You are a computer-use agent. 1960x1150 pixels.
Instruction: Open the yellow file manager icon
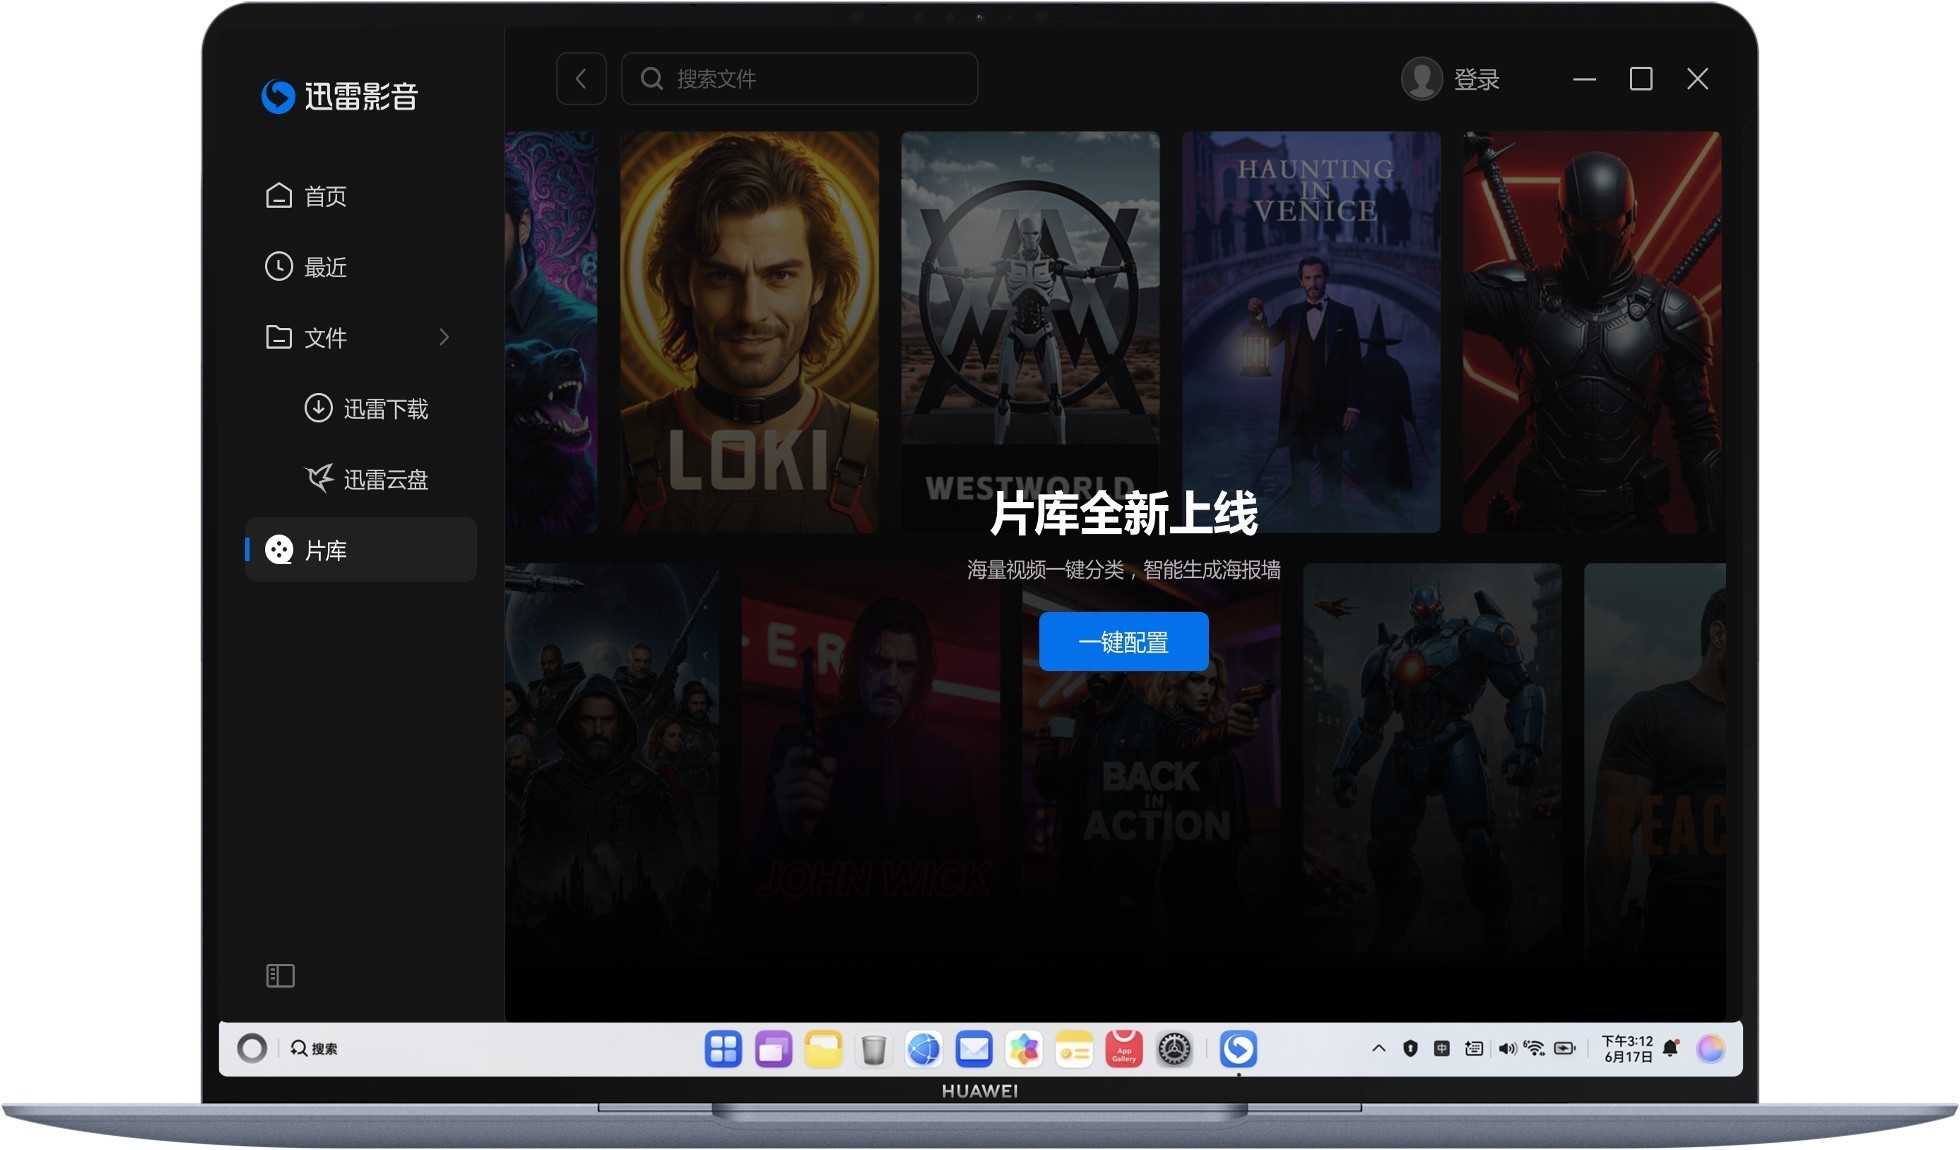pos(823,1050)
